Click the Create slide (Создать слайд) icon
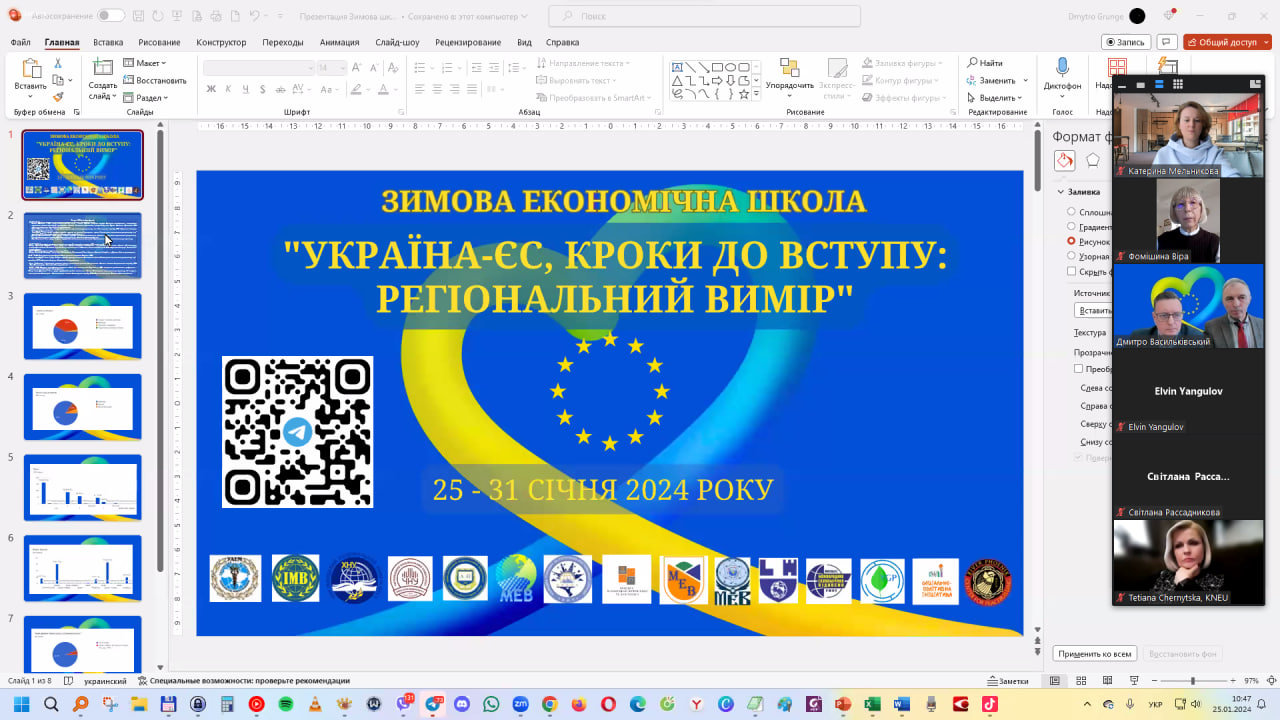This screenshot has height=720, width=1280. click(x=102, y=68)
